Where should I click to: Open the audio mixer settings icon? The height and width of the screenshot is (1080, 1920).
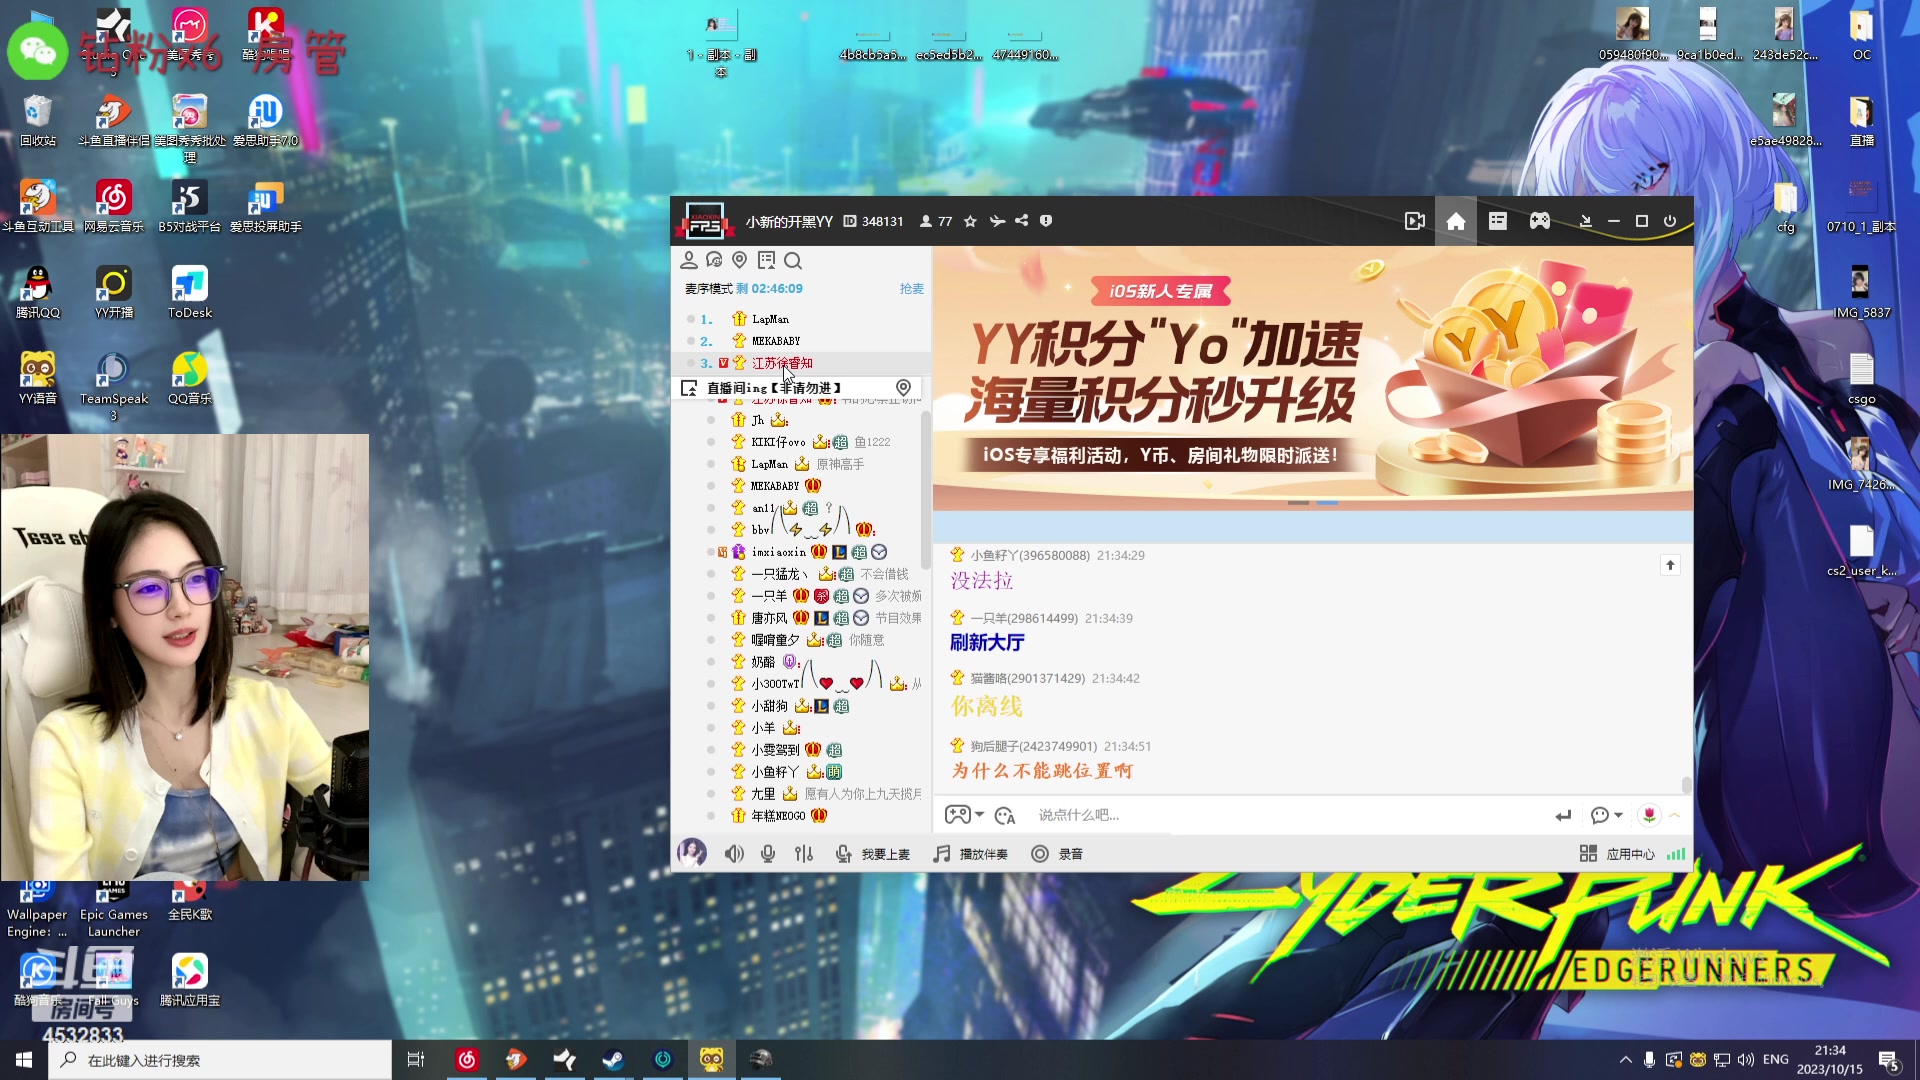click(804, 854)
